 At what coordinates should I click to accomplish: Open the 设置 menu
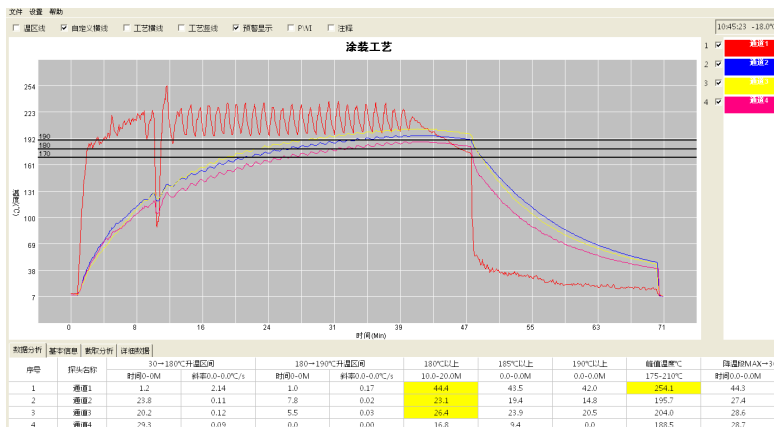click(35, 11)
